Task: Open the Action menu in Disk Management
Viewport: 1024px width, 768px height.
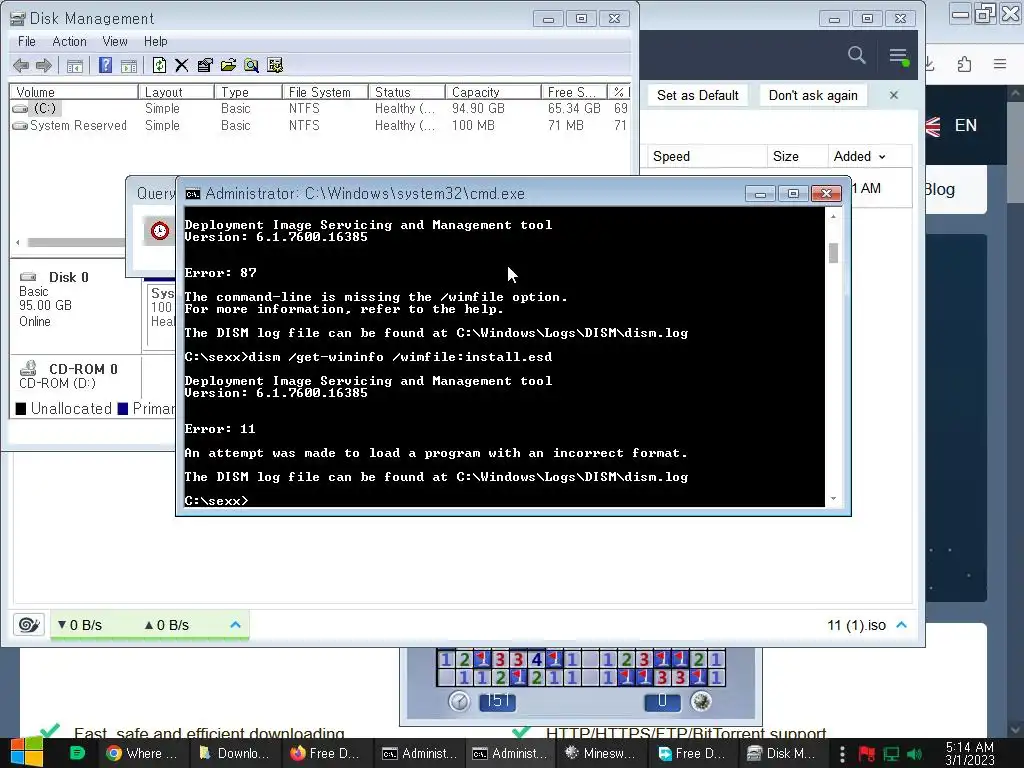Action: click(69, 41)
